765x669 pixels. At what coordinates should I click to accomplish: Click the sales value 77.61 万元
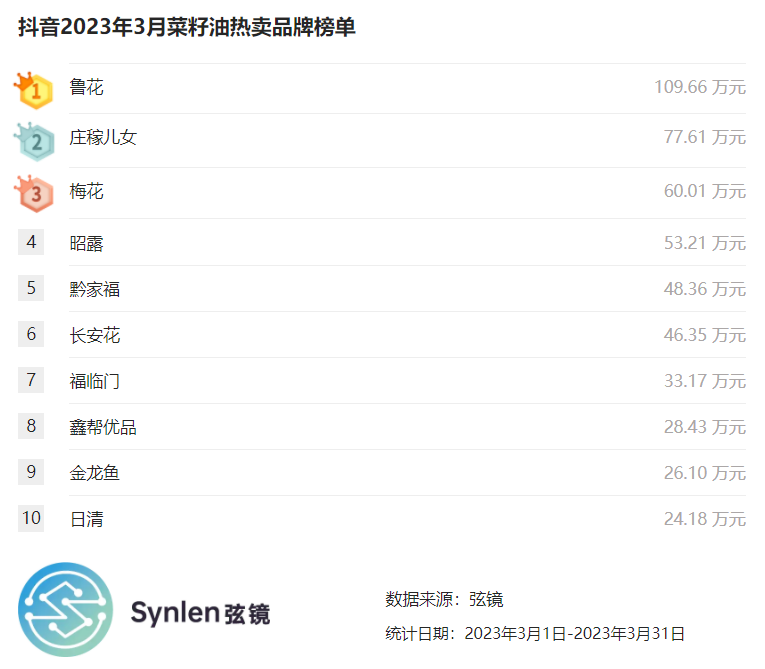click(705, 138)
